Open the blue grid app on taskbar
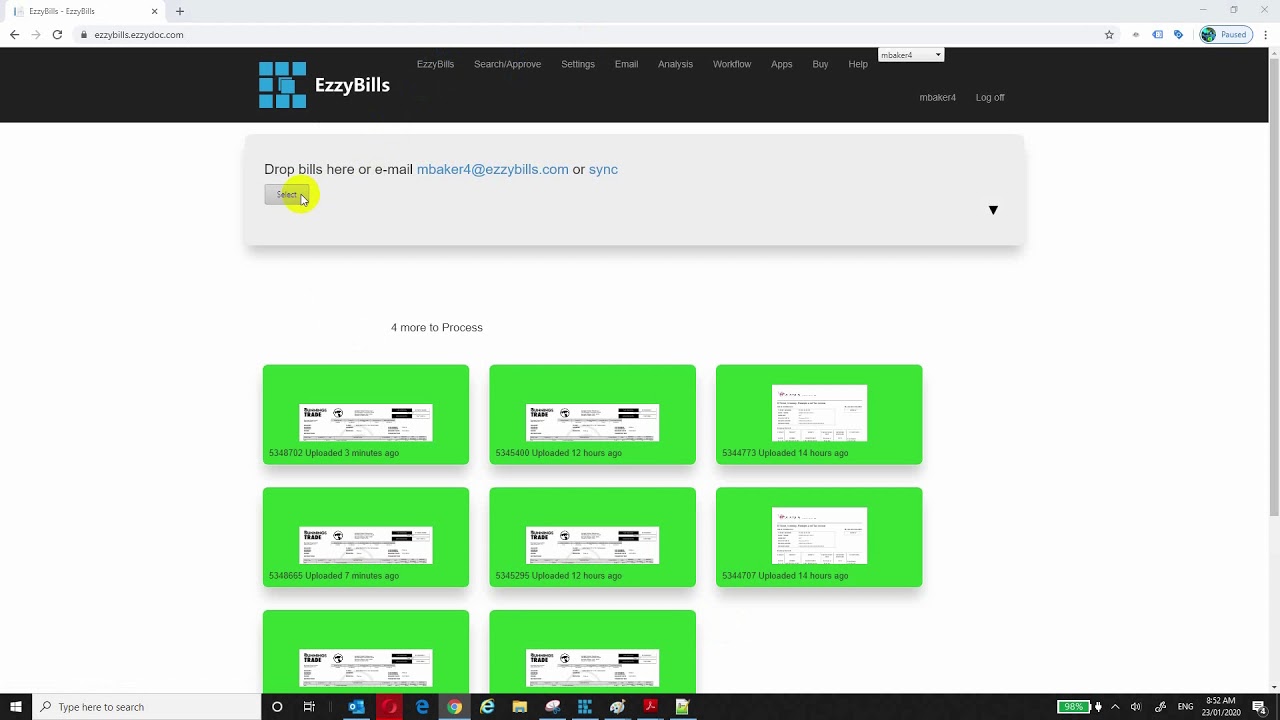The height and width of the screenshot is (720, 1280). 584,707
